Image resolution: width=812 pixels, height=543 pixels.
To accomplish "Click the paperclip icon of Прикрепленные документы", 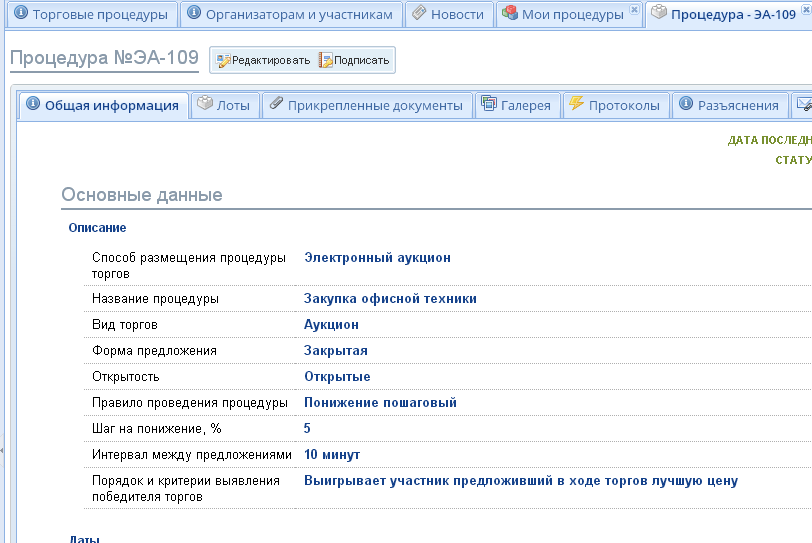I will pyautogui.click(x=277, y=104).
